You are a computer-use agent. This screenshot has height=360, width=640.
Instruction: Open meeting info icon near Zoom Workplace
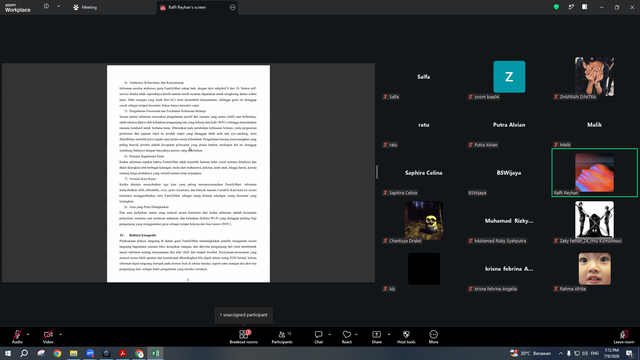(46, 7)
